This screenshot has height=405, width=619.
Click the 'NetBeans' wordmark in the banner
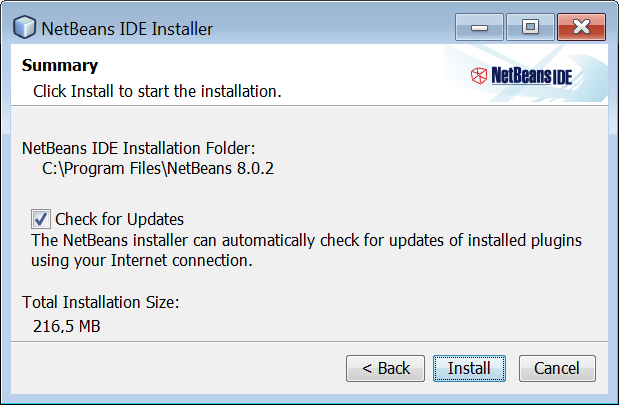tap(521, 75)
